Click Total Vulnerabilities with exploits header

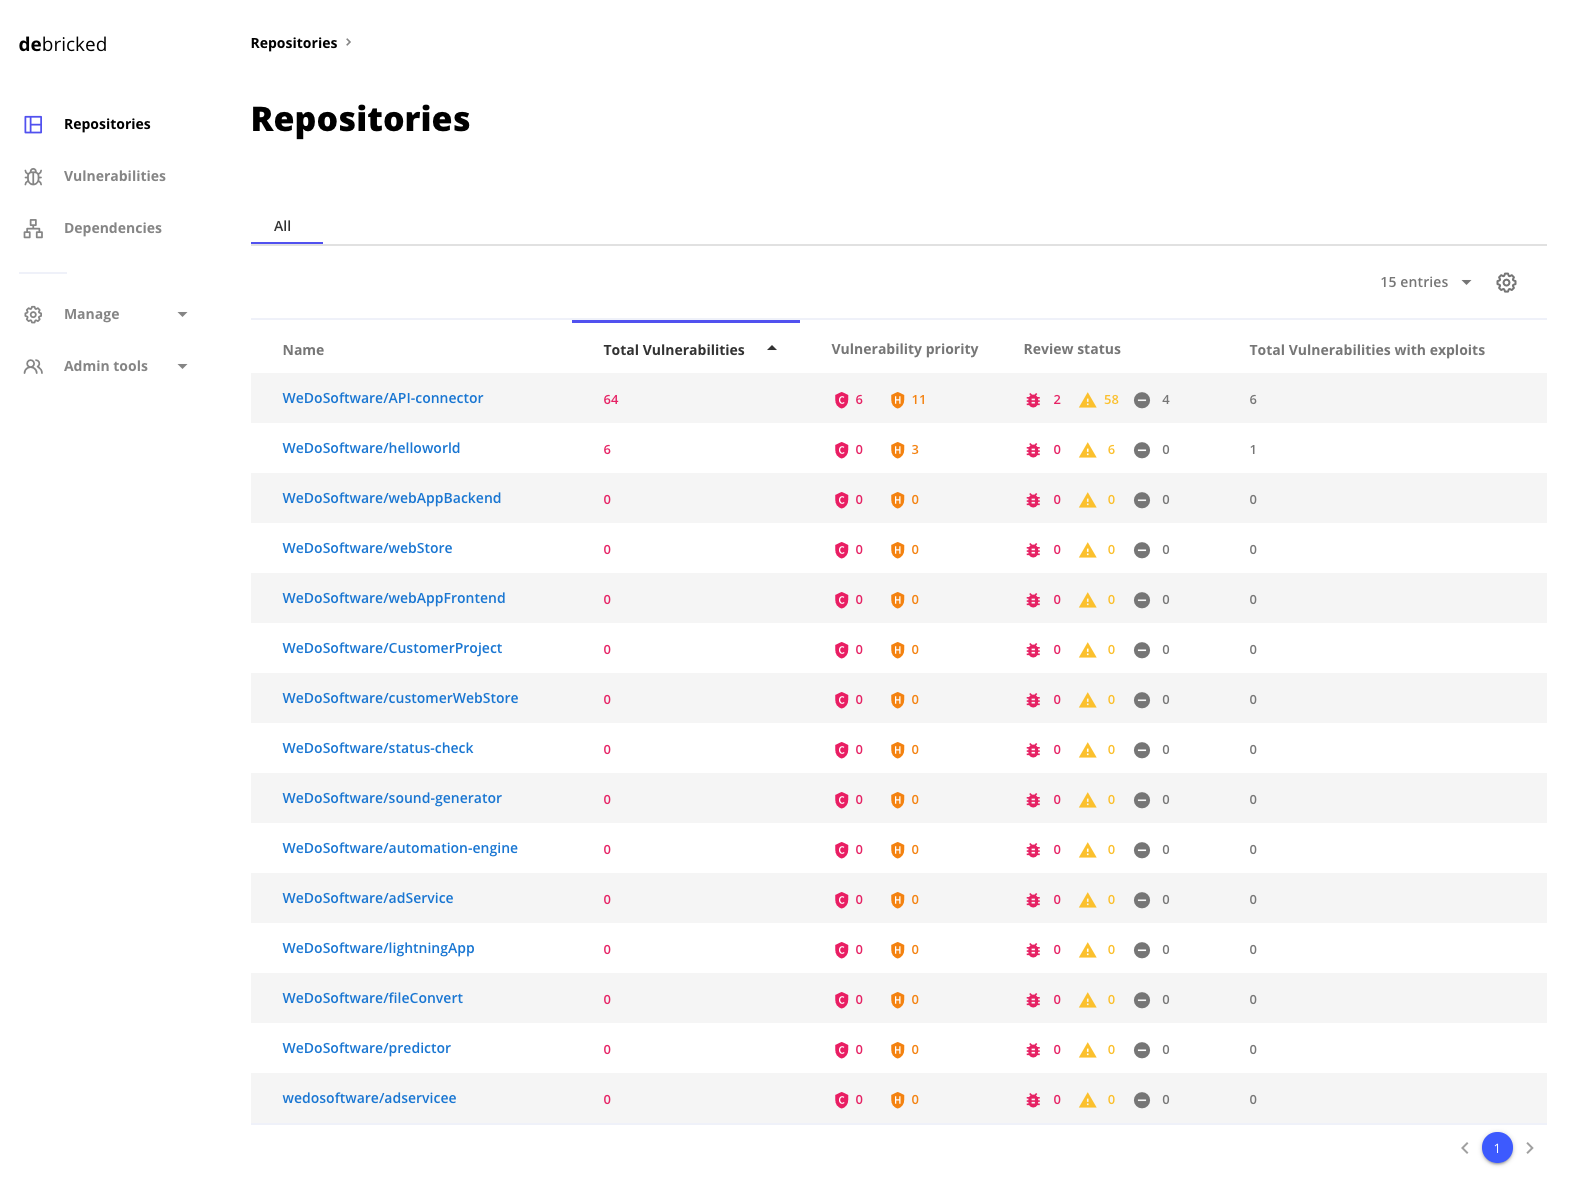(x=1367, y=350)
